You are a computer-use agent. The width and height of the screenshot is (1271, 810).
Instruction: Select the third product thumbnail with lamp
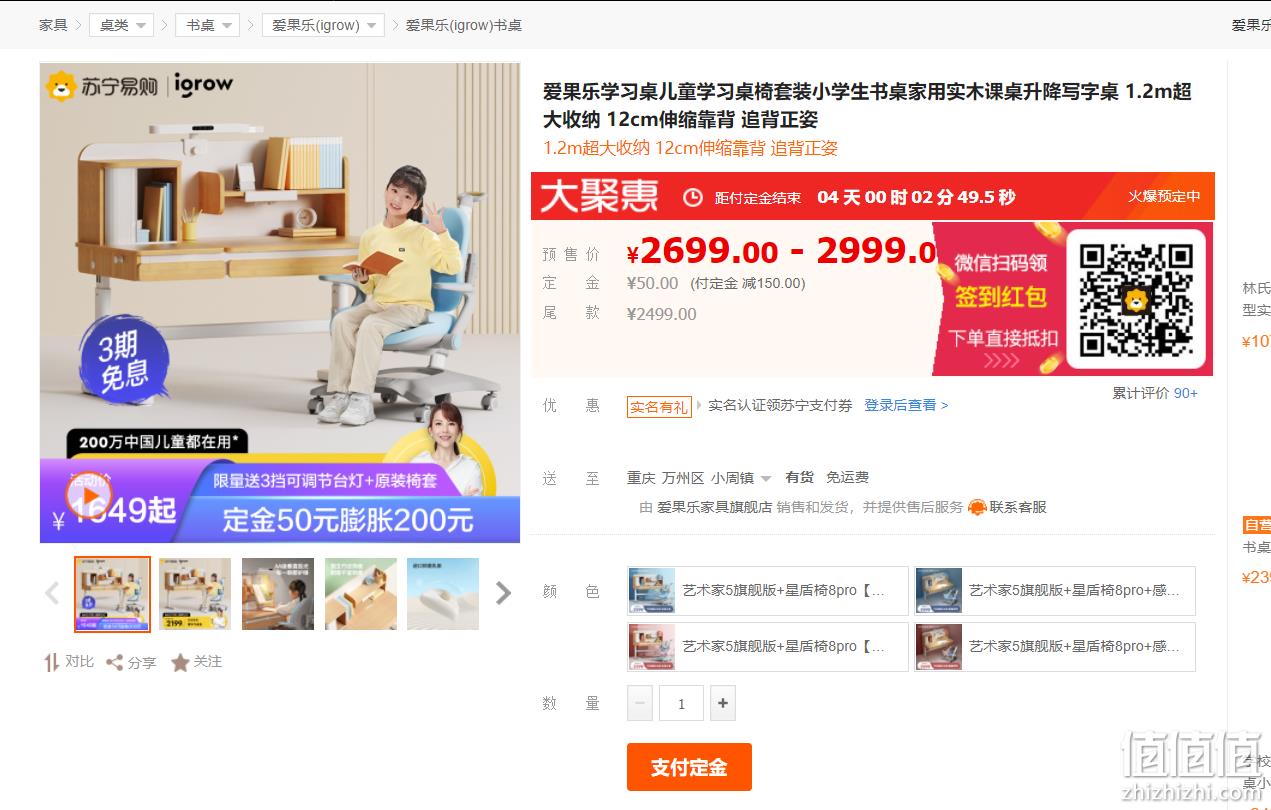click(x=278, y=594)
